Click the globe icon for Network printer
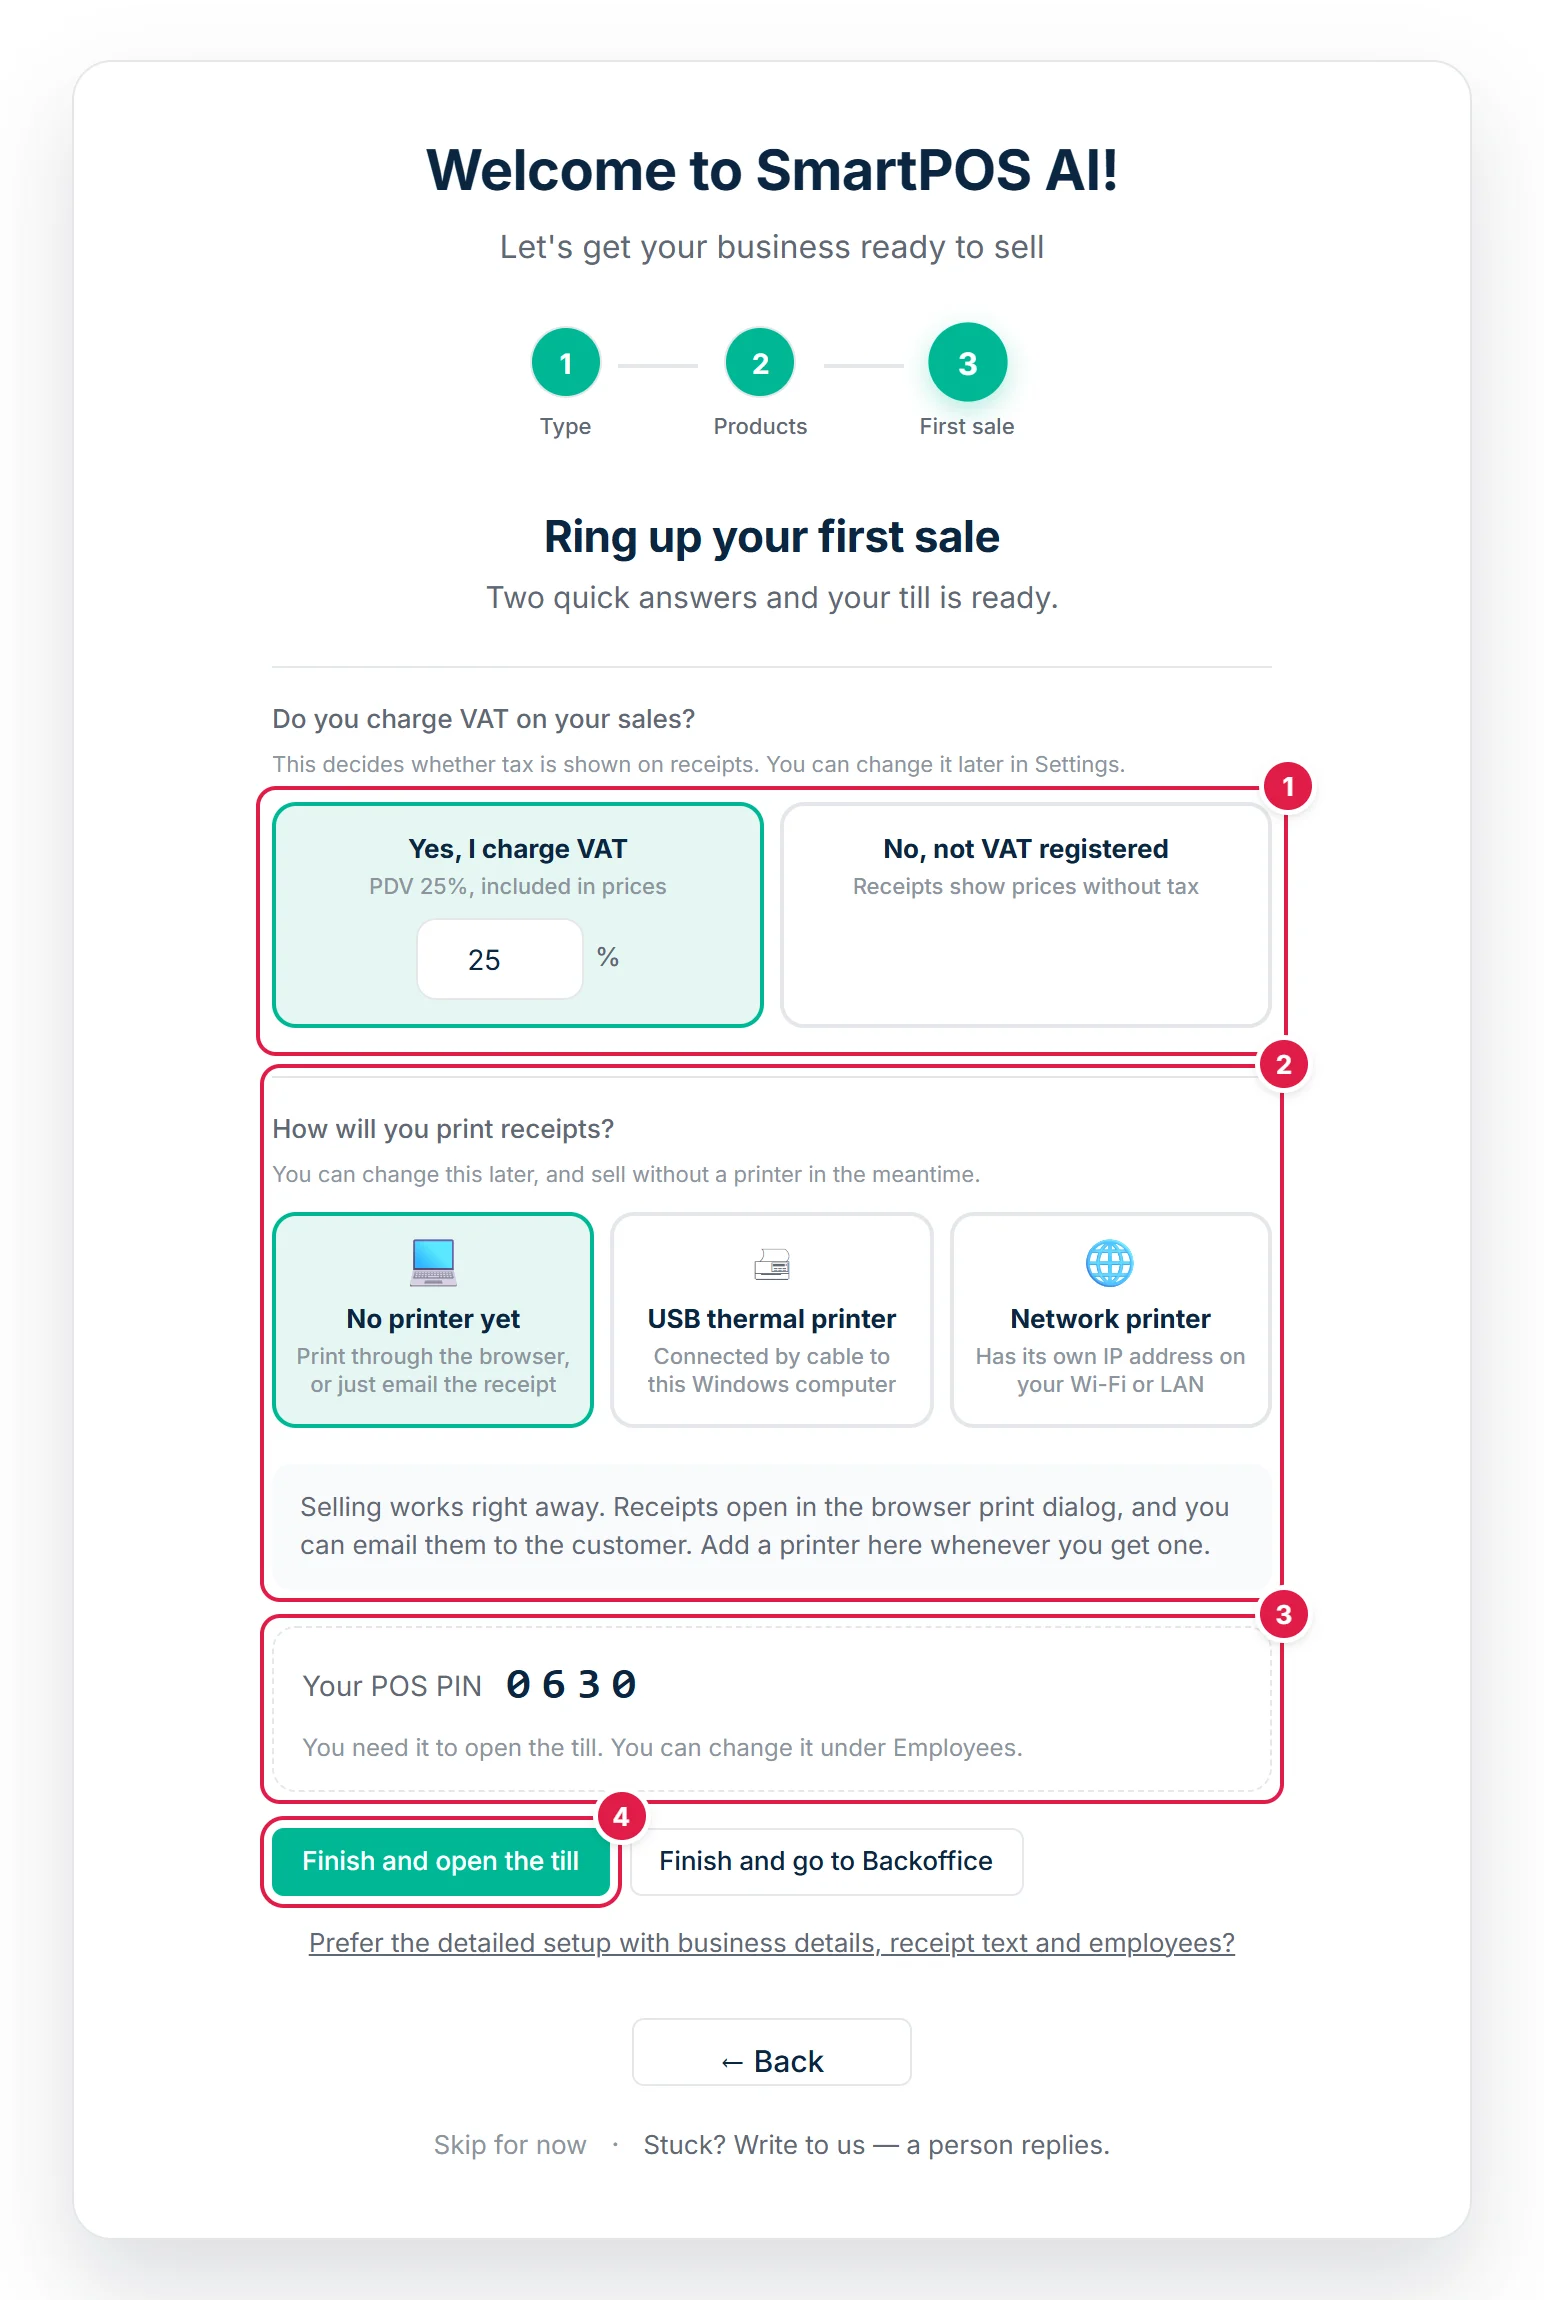 [x=1110, y=1263]
